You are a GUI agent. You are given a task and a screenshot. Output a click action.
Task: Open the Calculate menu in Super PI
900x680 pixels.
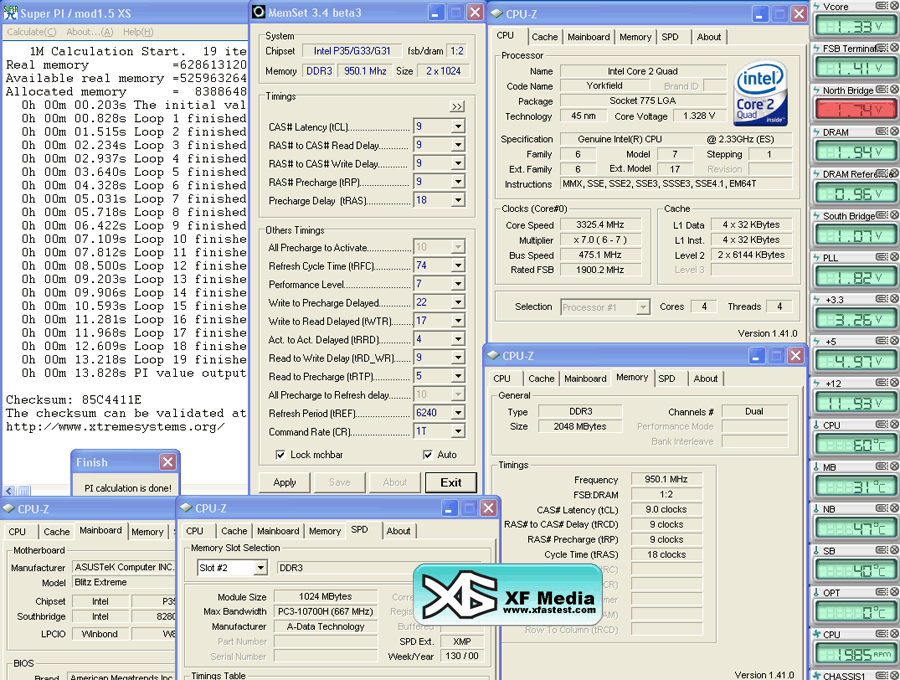click(32, 32)
